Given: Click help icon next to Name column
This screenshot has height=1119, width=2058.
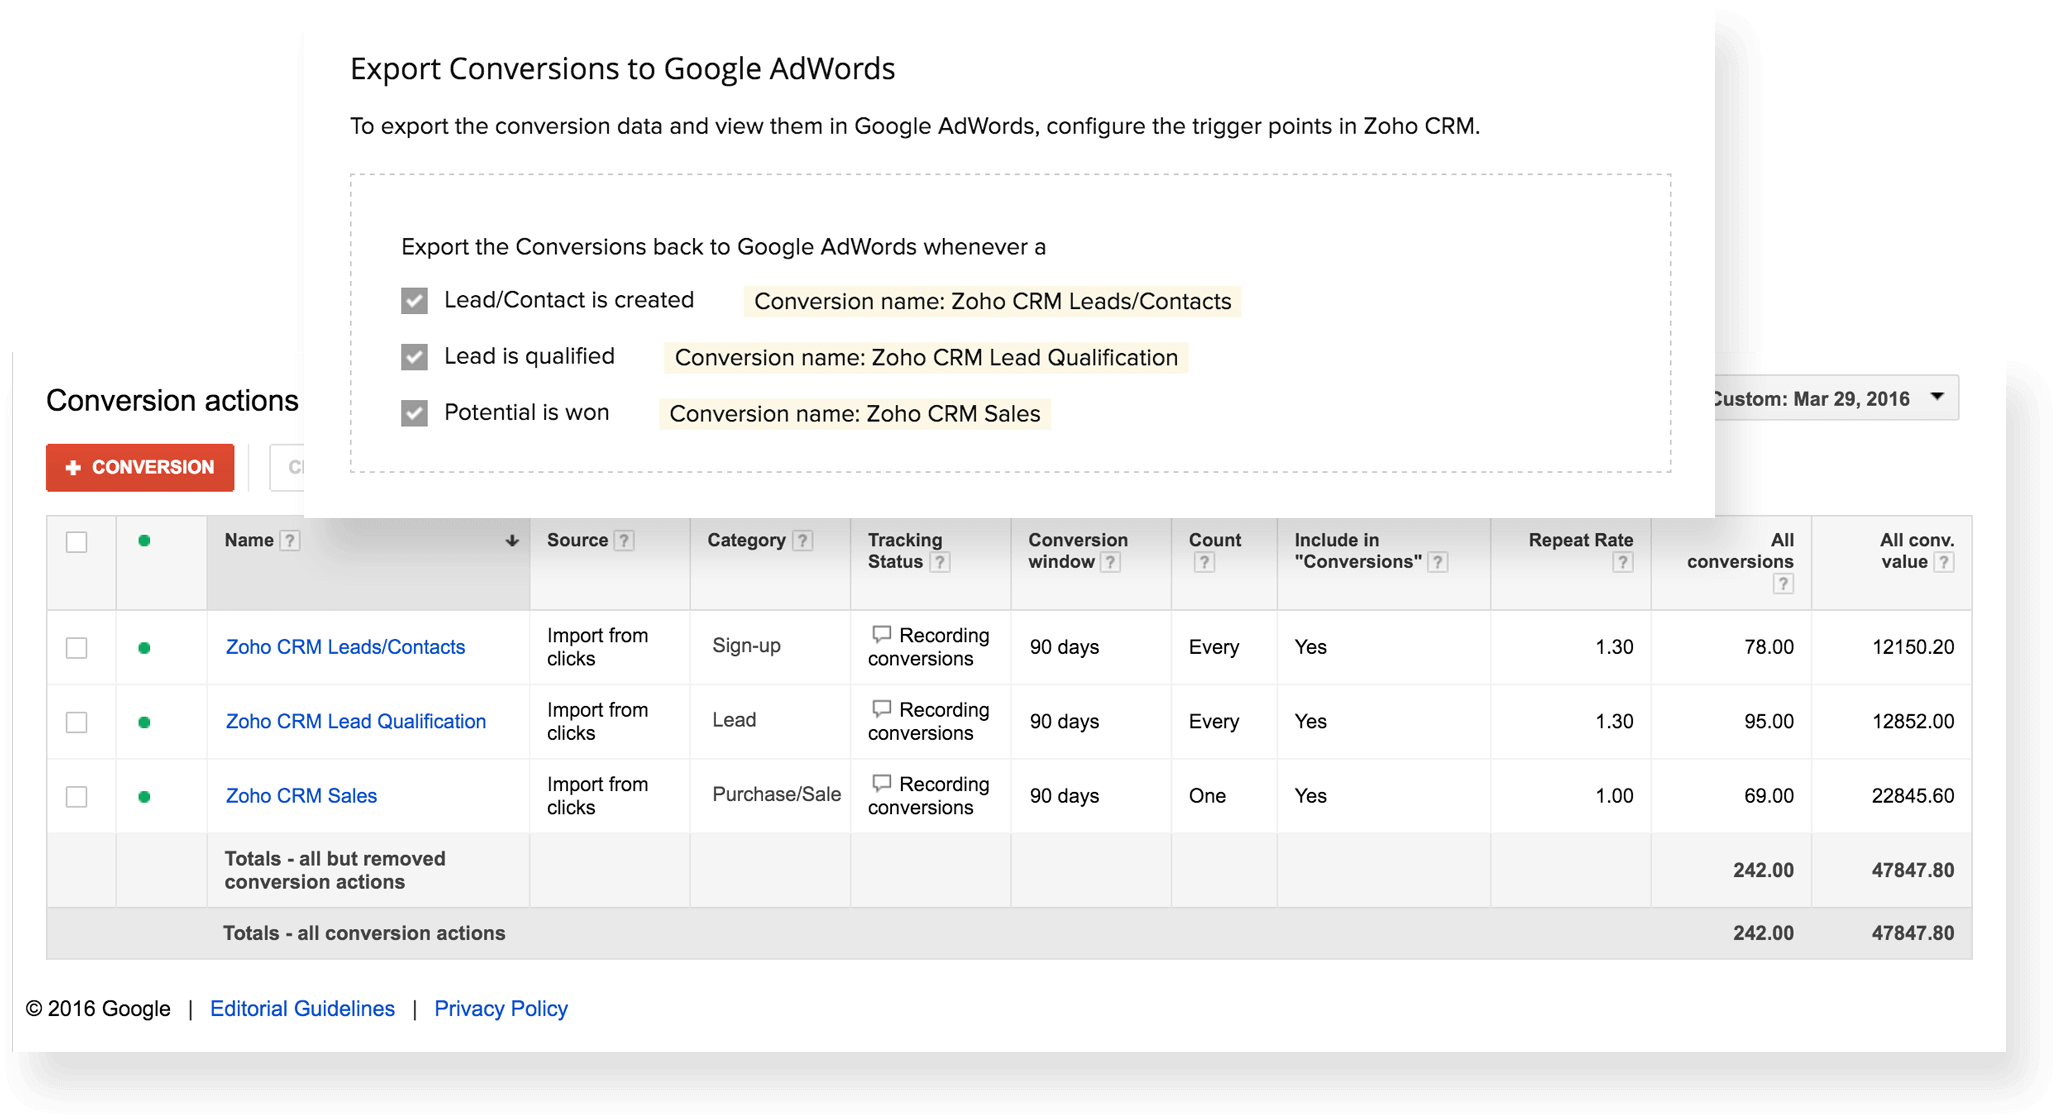Looking at the screenshot, I should (x=290, y=541).
